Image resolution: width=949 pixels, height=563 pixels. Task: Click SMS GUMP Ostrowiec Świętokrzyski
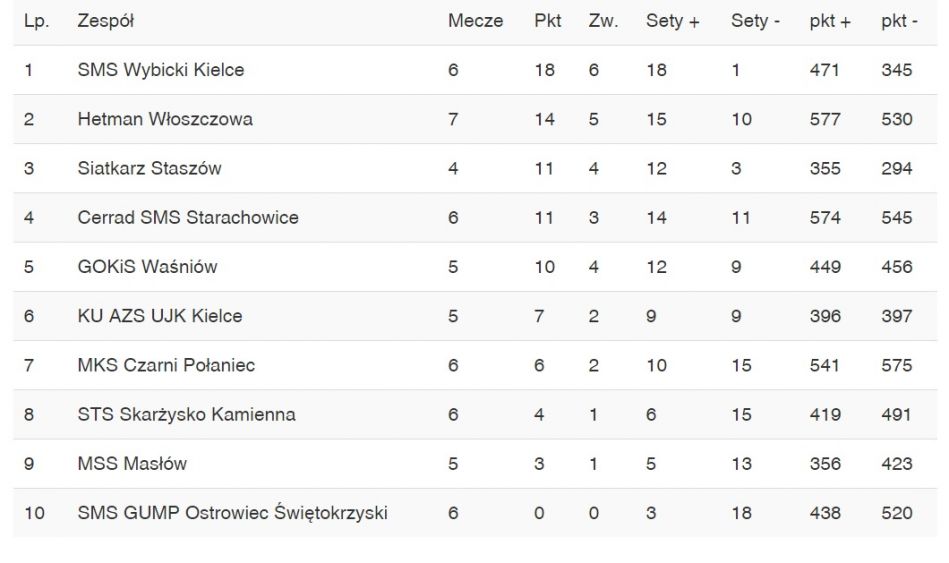click(x=232, y=513)
